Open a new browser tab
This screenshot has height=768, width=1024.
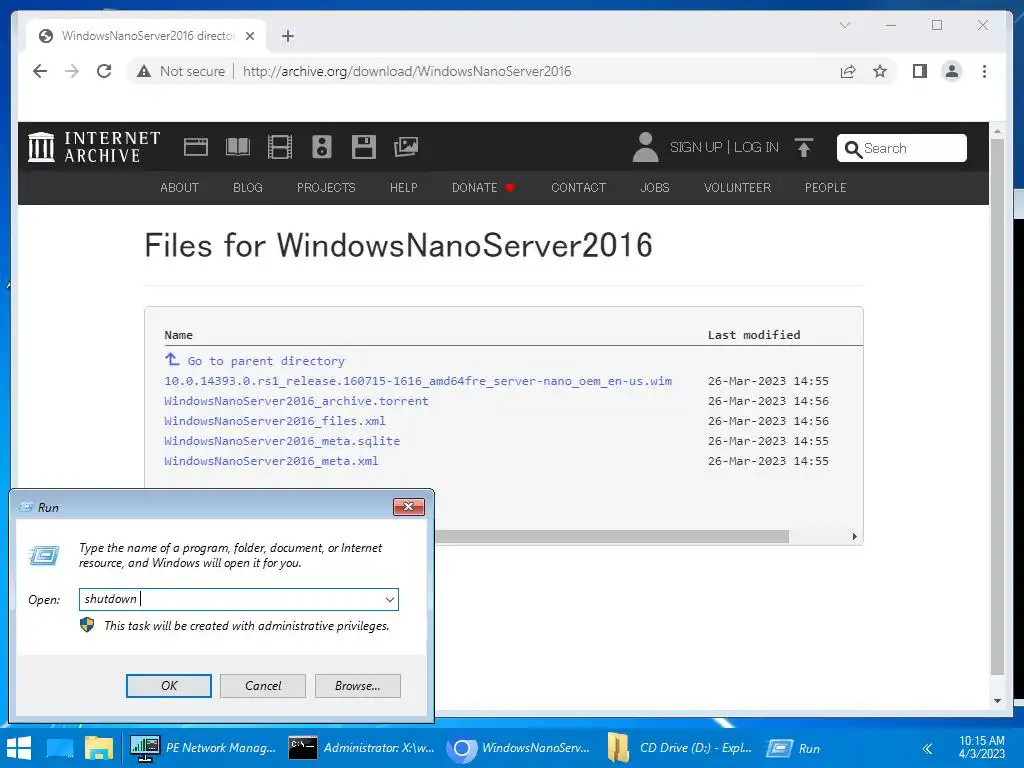[288, 36]
